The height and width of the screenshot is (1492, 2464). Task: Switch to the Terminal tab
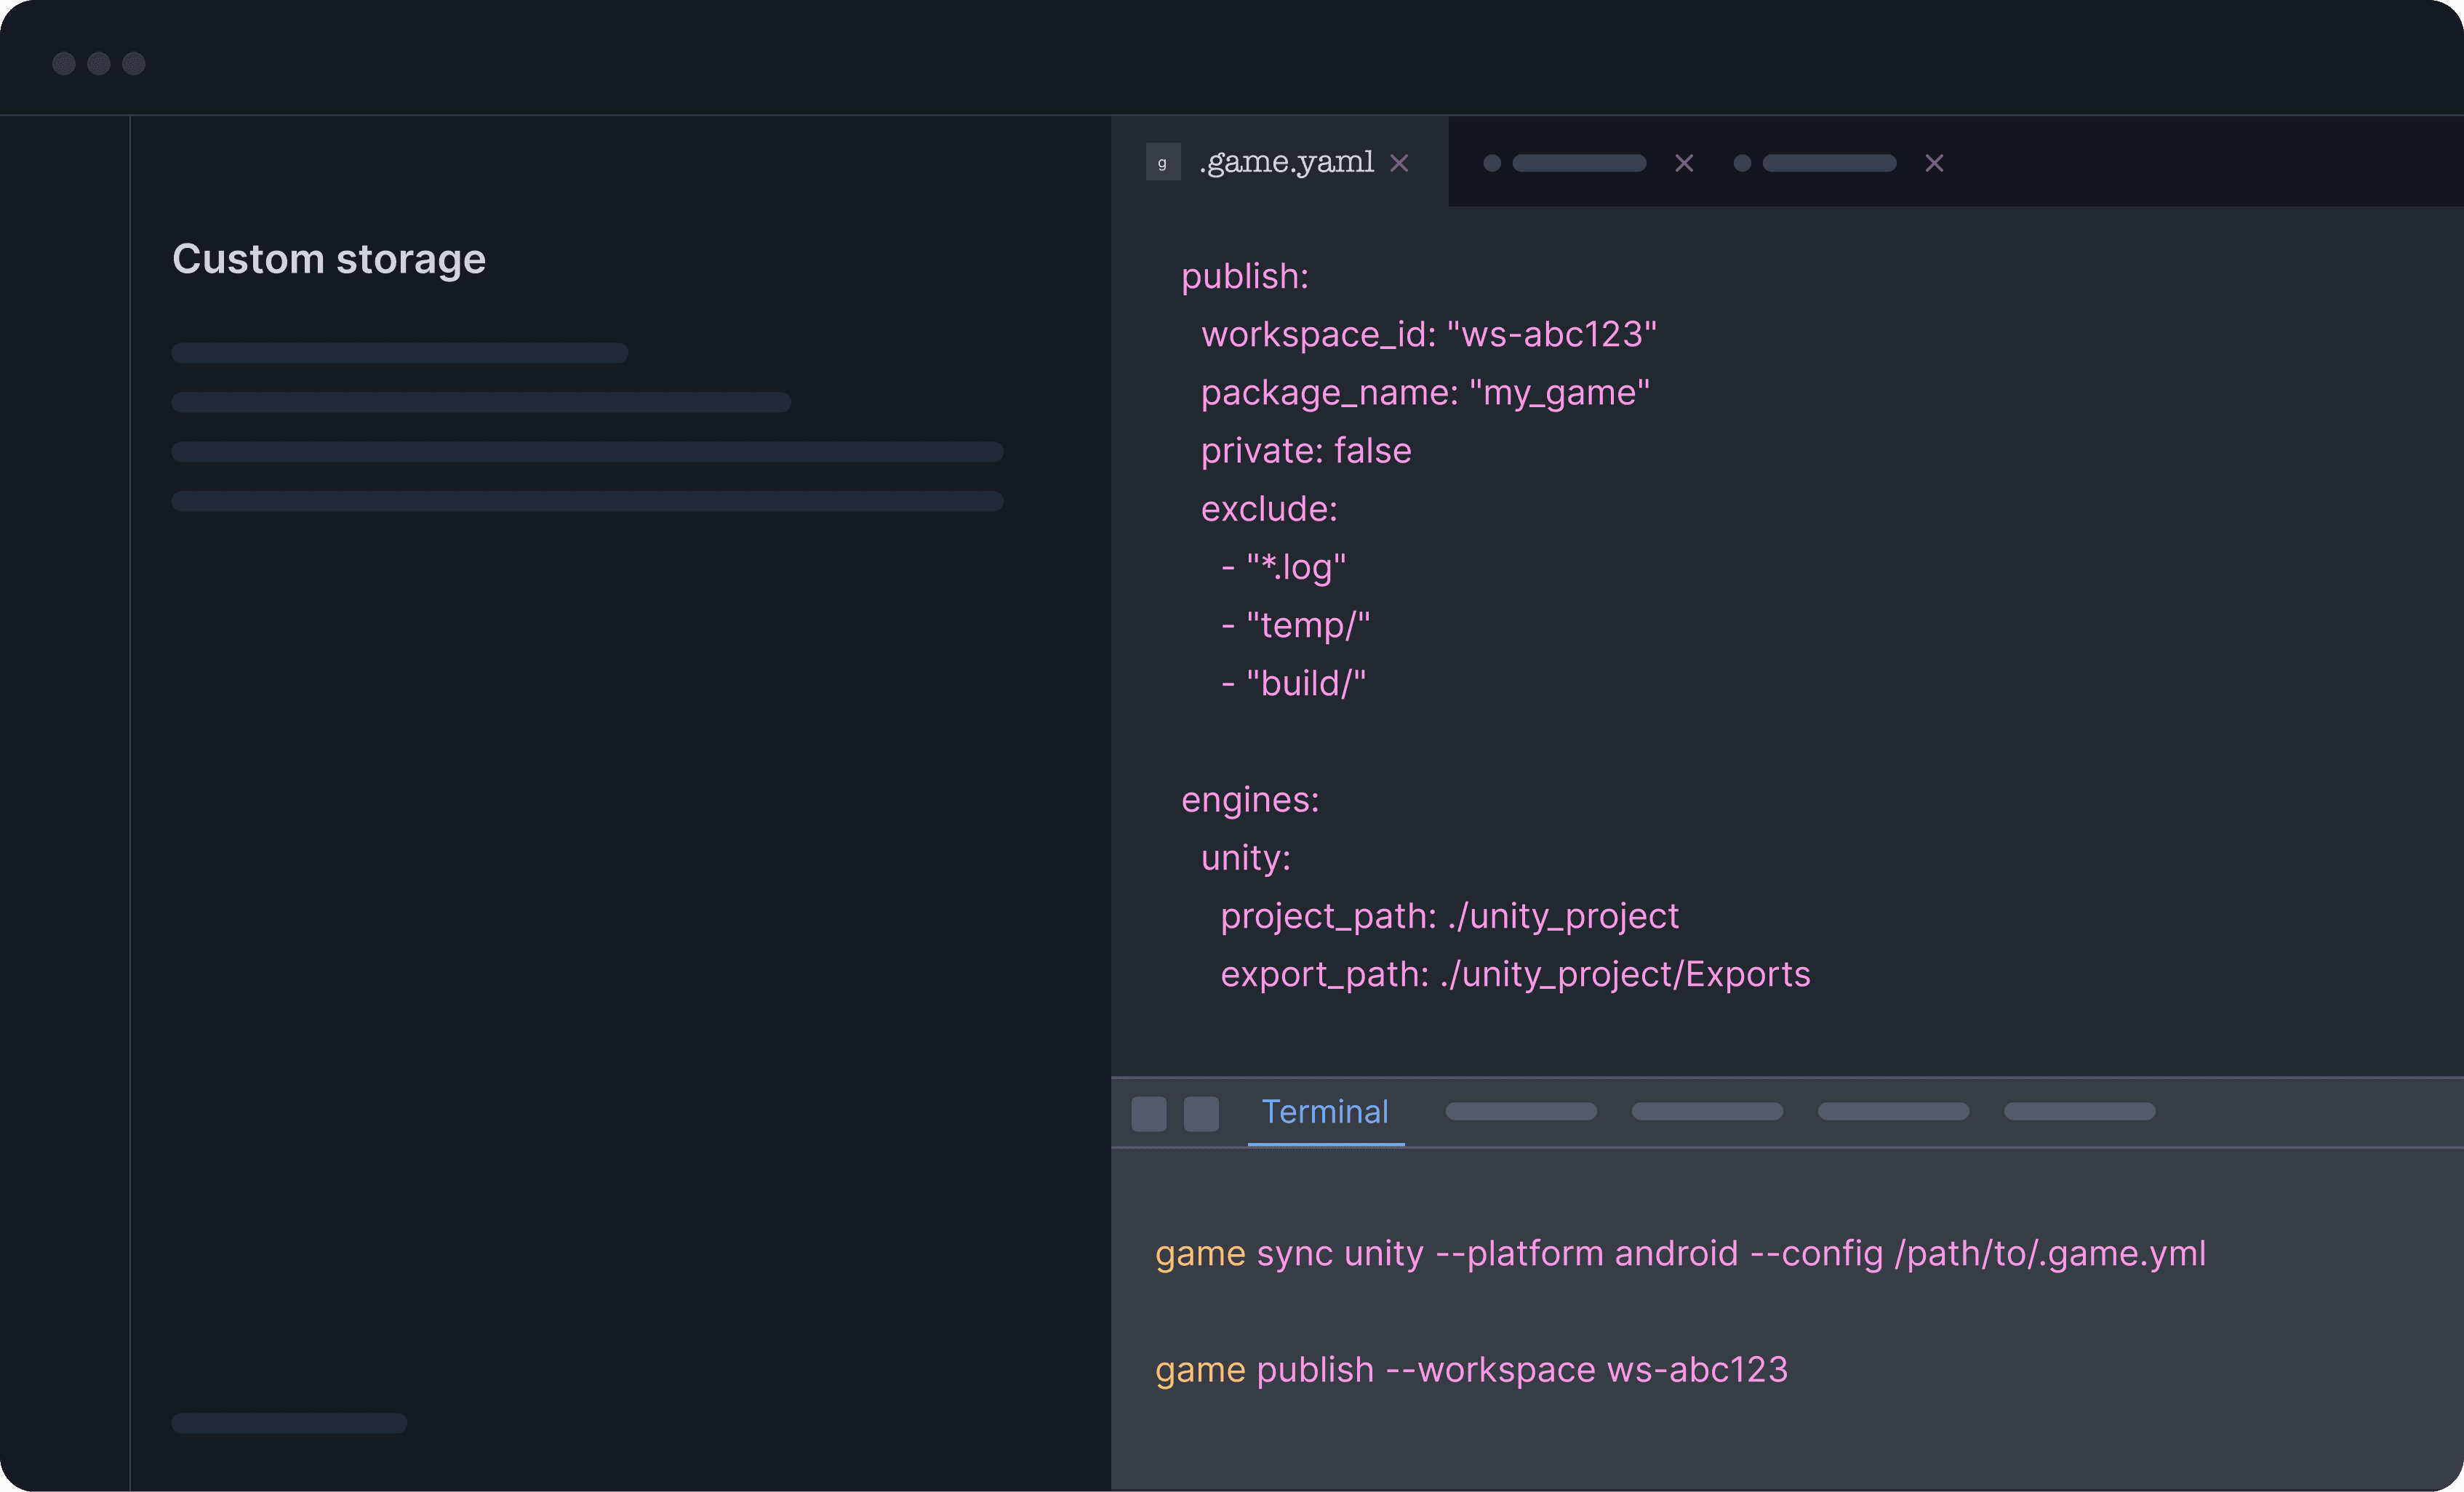(1325, 1112)
